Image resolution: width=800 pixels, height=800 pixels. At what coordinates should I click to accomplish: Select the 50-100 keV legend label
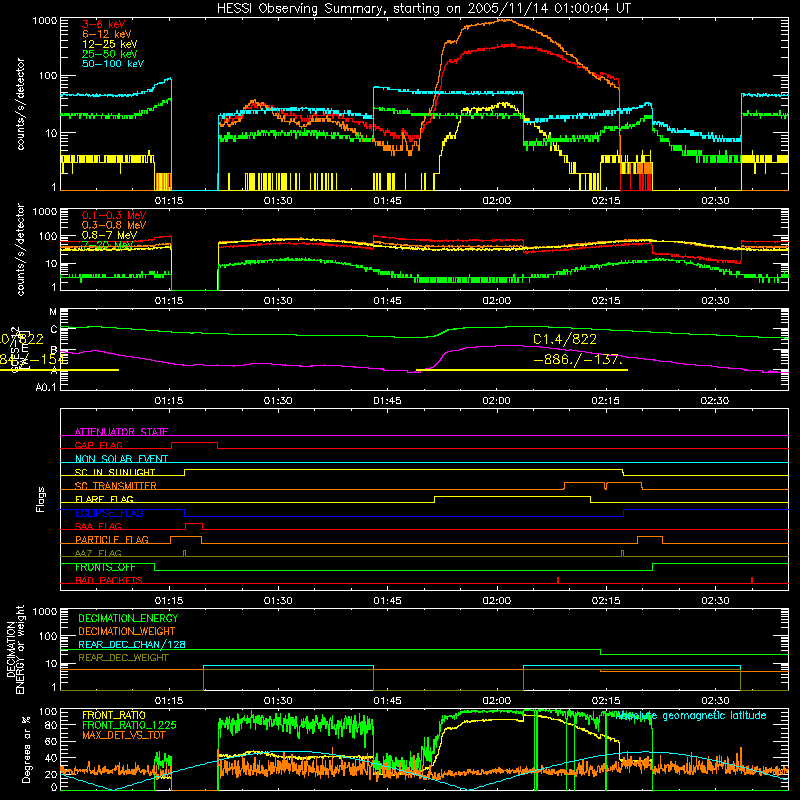click(x=113, y=64)
